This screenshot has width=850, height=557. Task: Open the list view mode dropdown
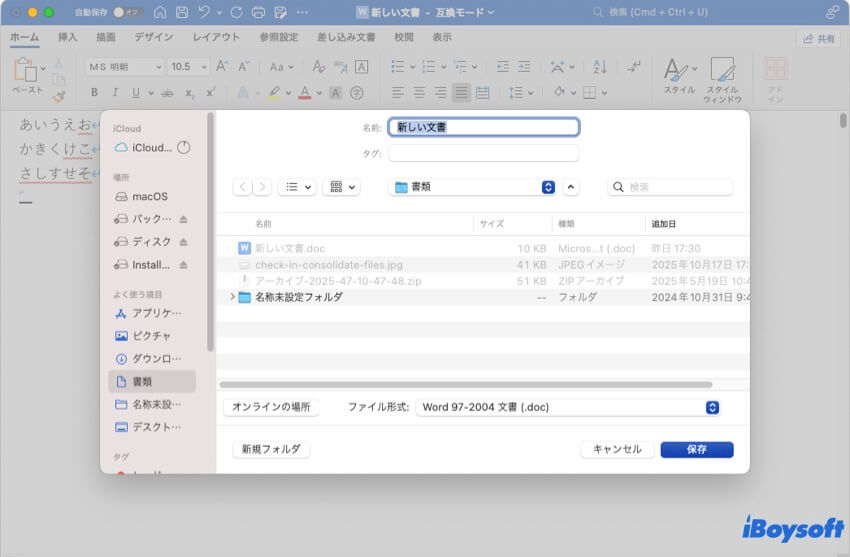(297, 187)
